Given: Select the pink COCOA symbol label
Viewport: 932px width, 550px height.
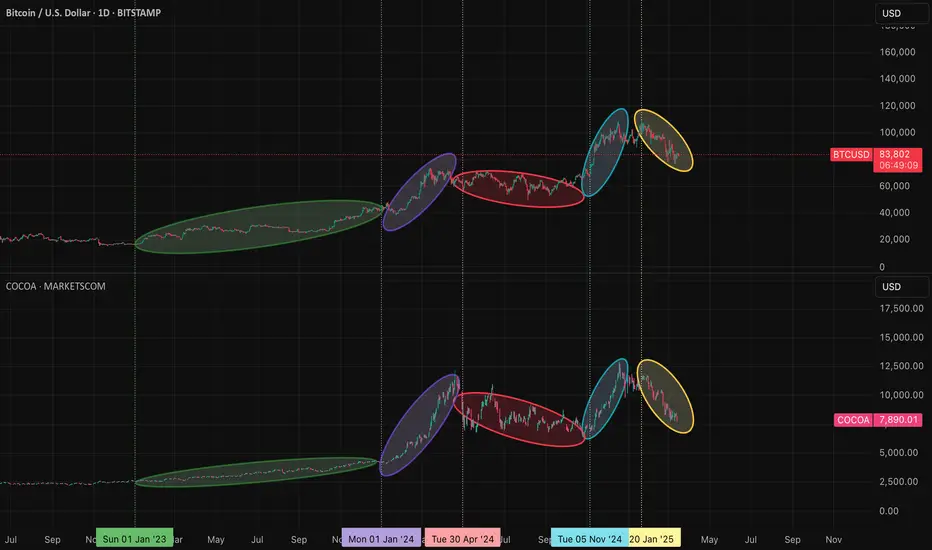Looking at the screenshot, I should click(x=850, y=421).
